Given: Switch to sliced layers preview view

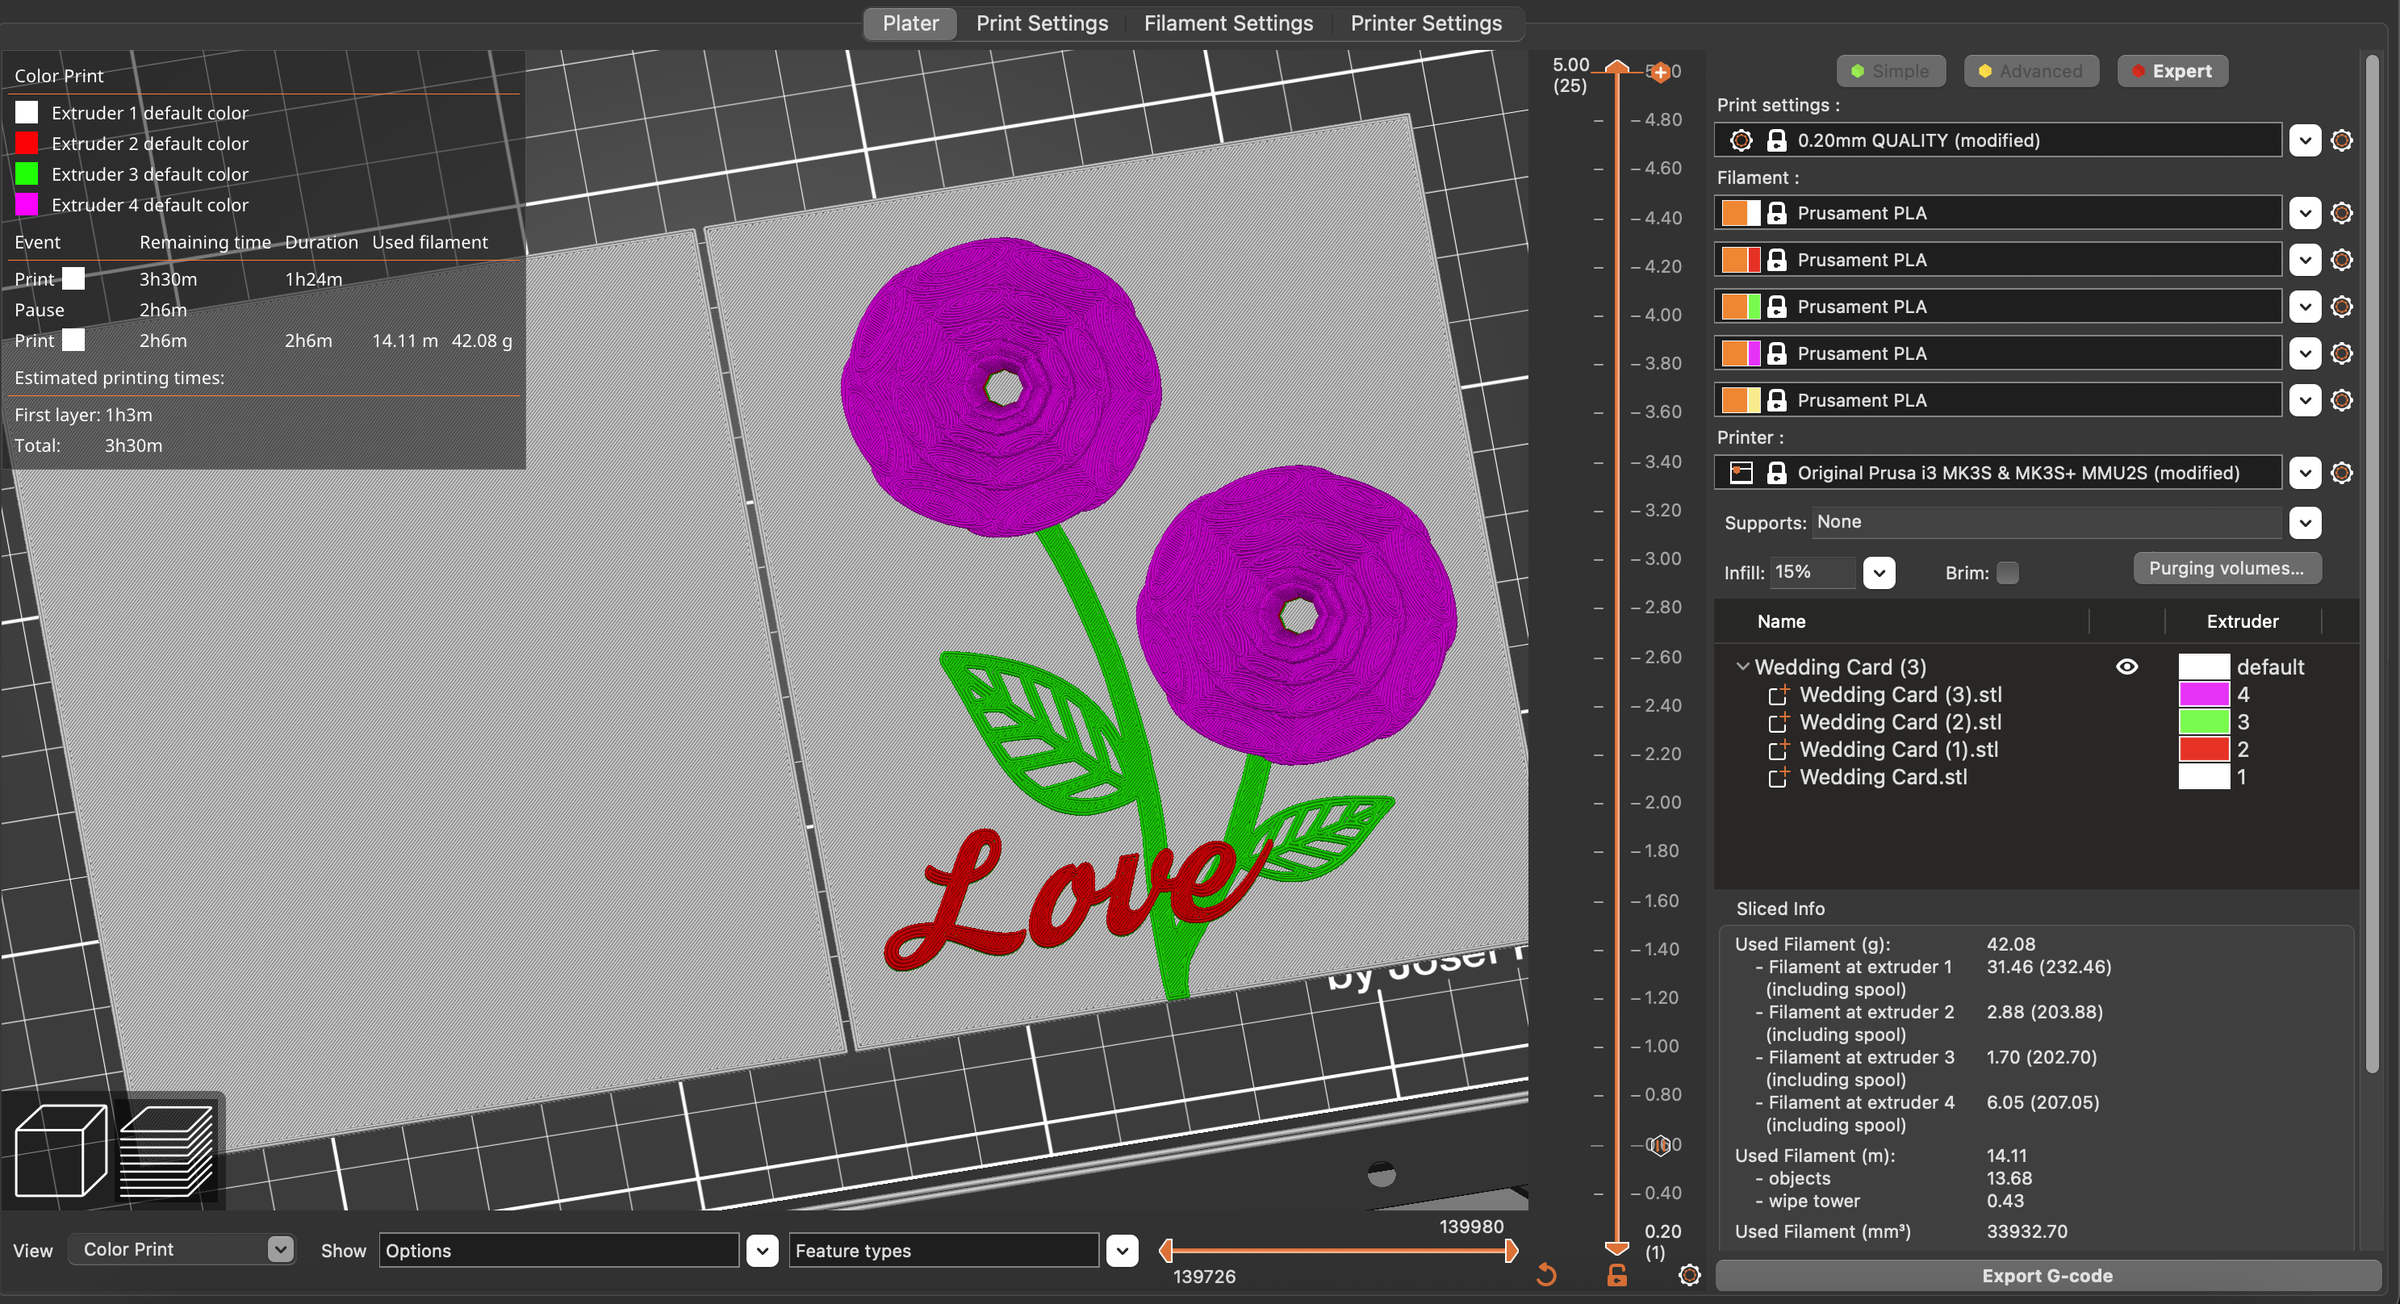Looking at the screenshot, I should (166, 1150).
